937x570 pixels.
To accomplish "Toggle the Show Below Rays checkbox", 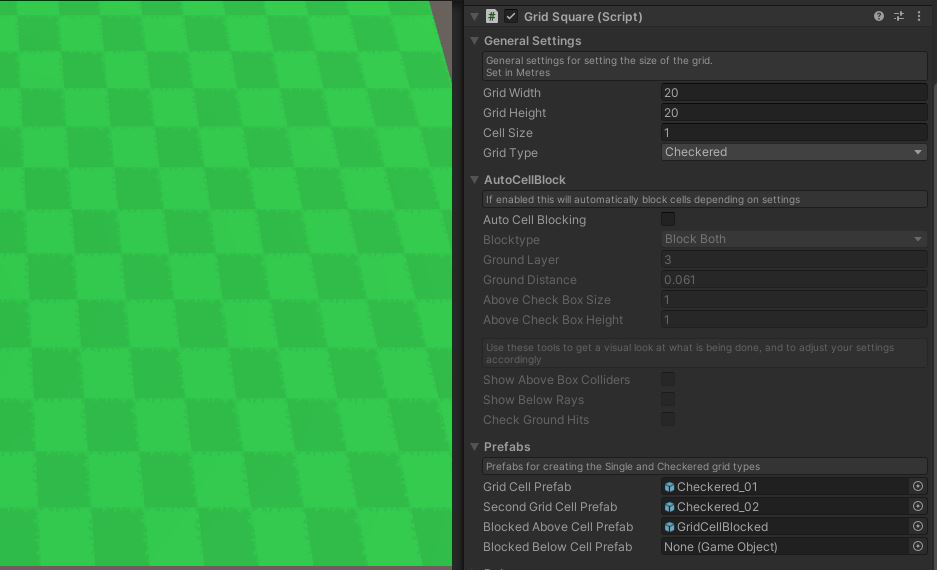I will click(x=668, y=399).
